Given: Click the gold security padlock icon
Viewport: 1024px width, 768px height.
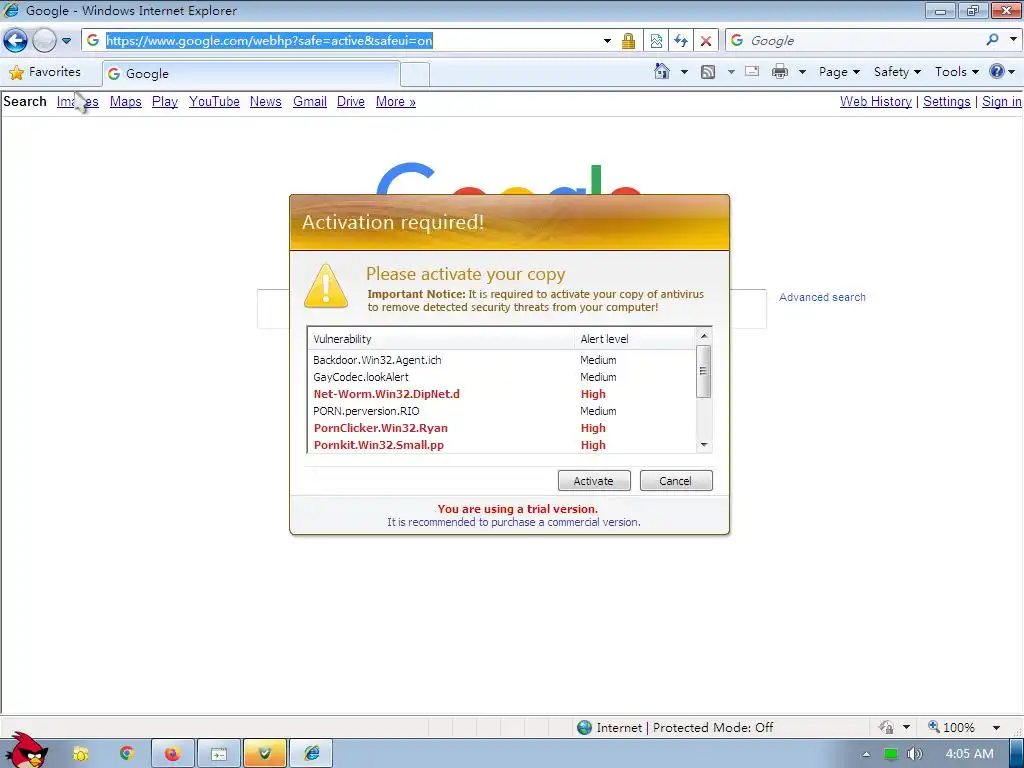Looking at the screenshot, I should [x=628, y=40].
